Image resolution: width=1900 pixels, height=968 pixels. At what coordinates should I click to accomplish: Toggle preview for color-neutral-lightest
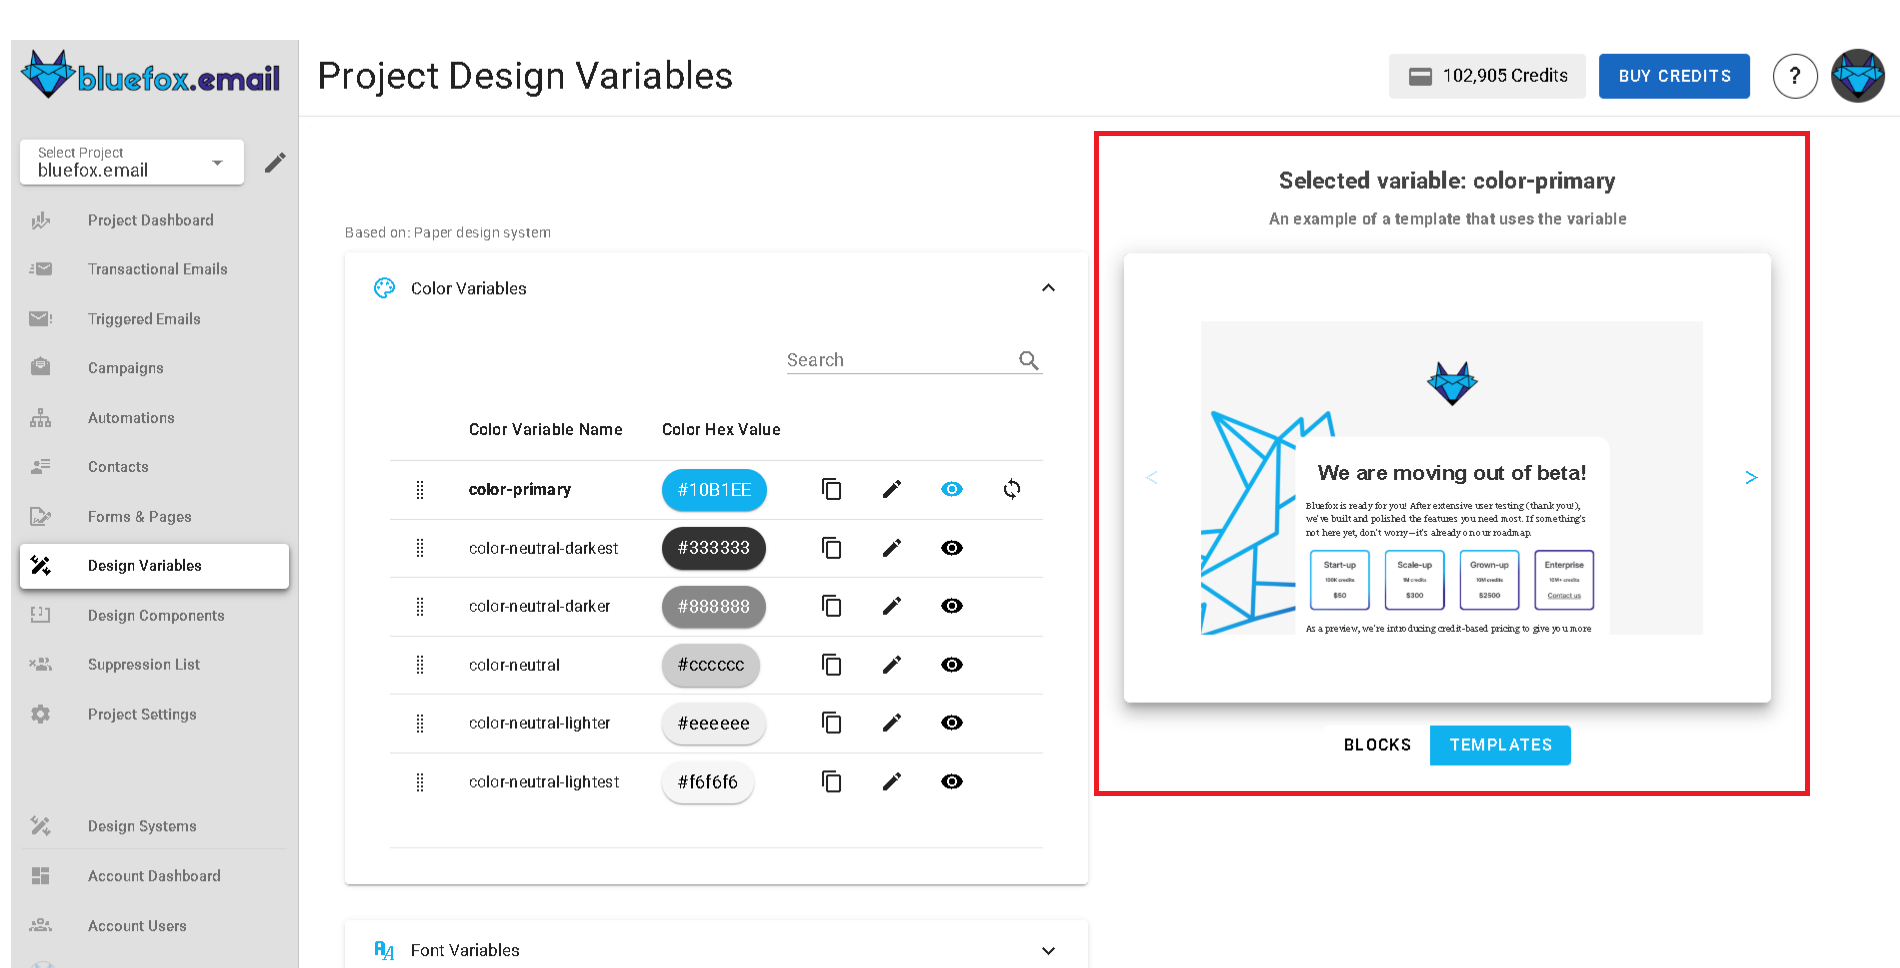pyautogui.click(x=952, y=782)
